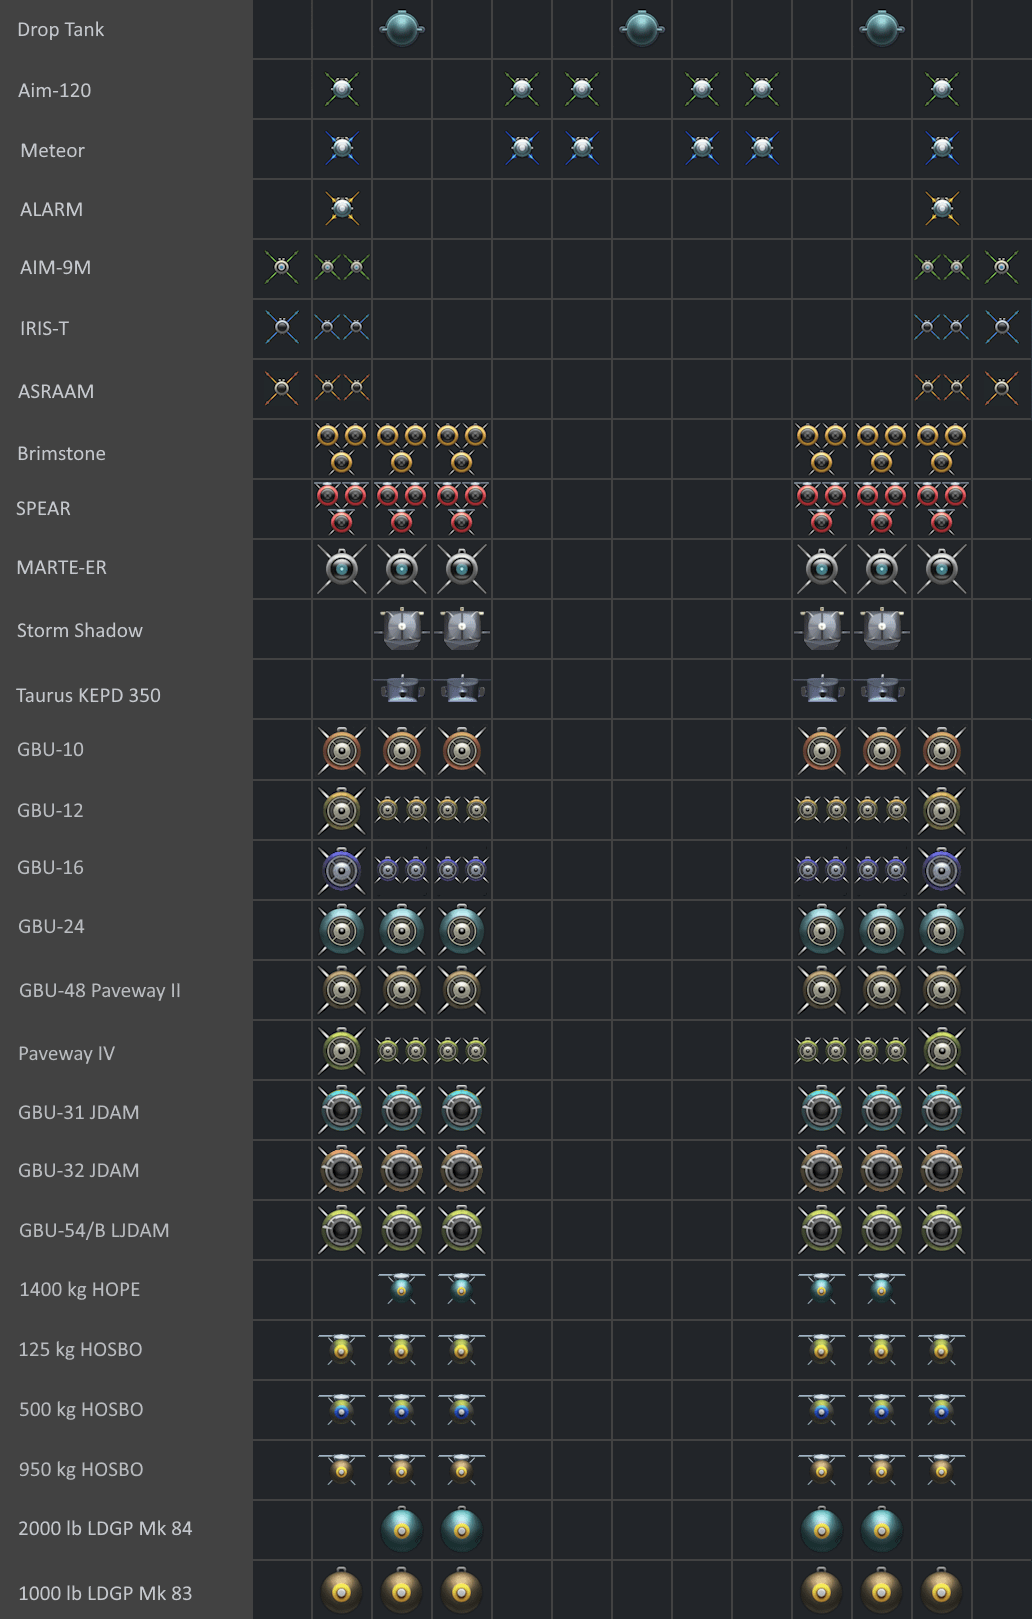Click the Meteor row label
The height and width of the screenshot is (1619, 1032).
click(x=53, y=150)
